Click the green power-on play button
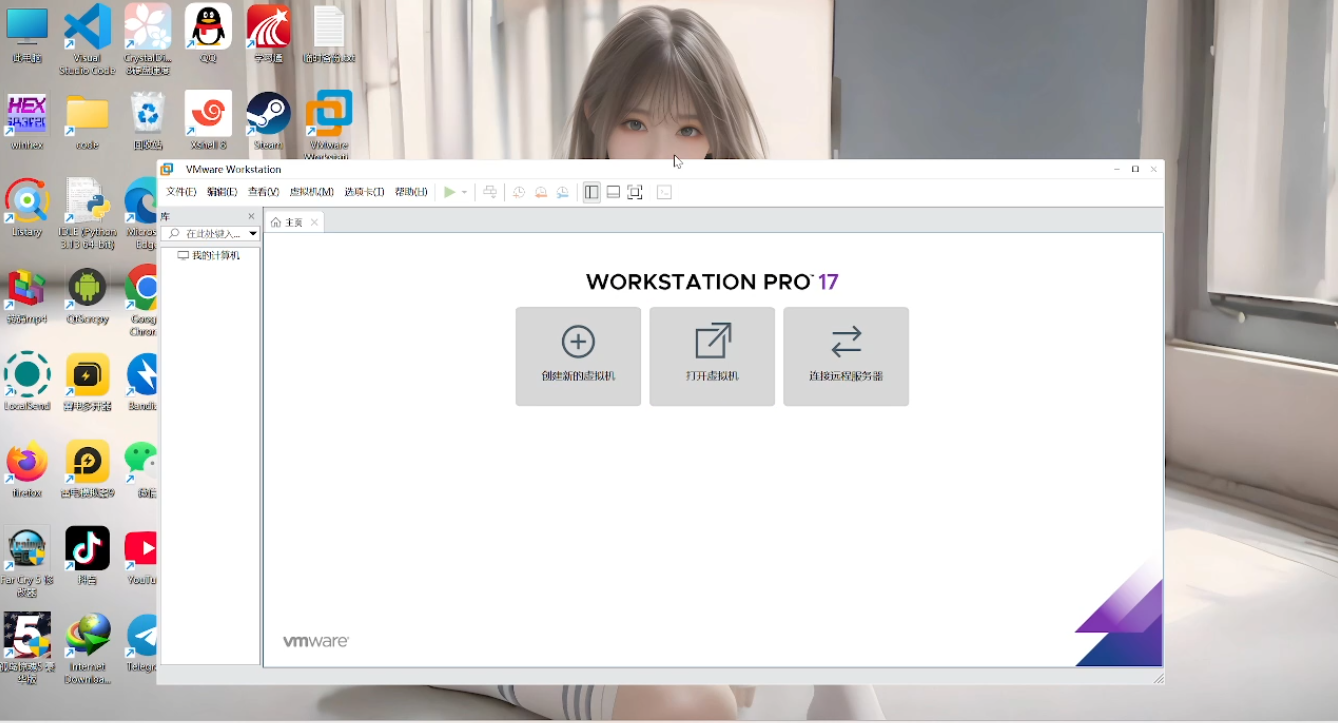1338x723 pixels. pyautogui.click(x=450, y=192)
